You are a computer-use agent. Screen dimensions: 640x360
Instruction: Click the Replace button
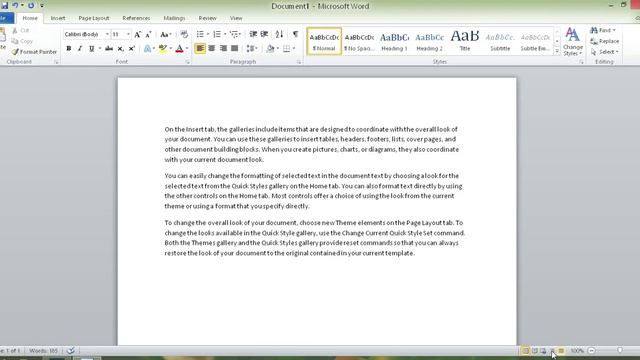(x=604, y=41)
